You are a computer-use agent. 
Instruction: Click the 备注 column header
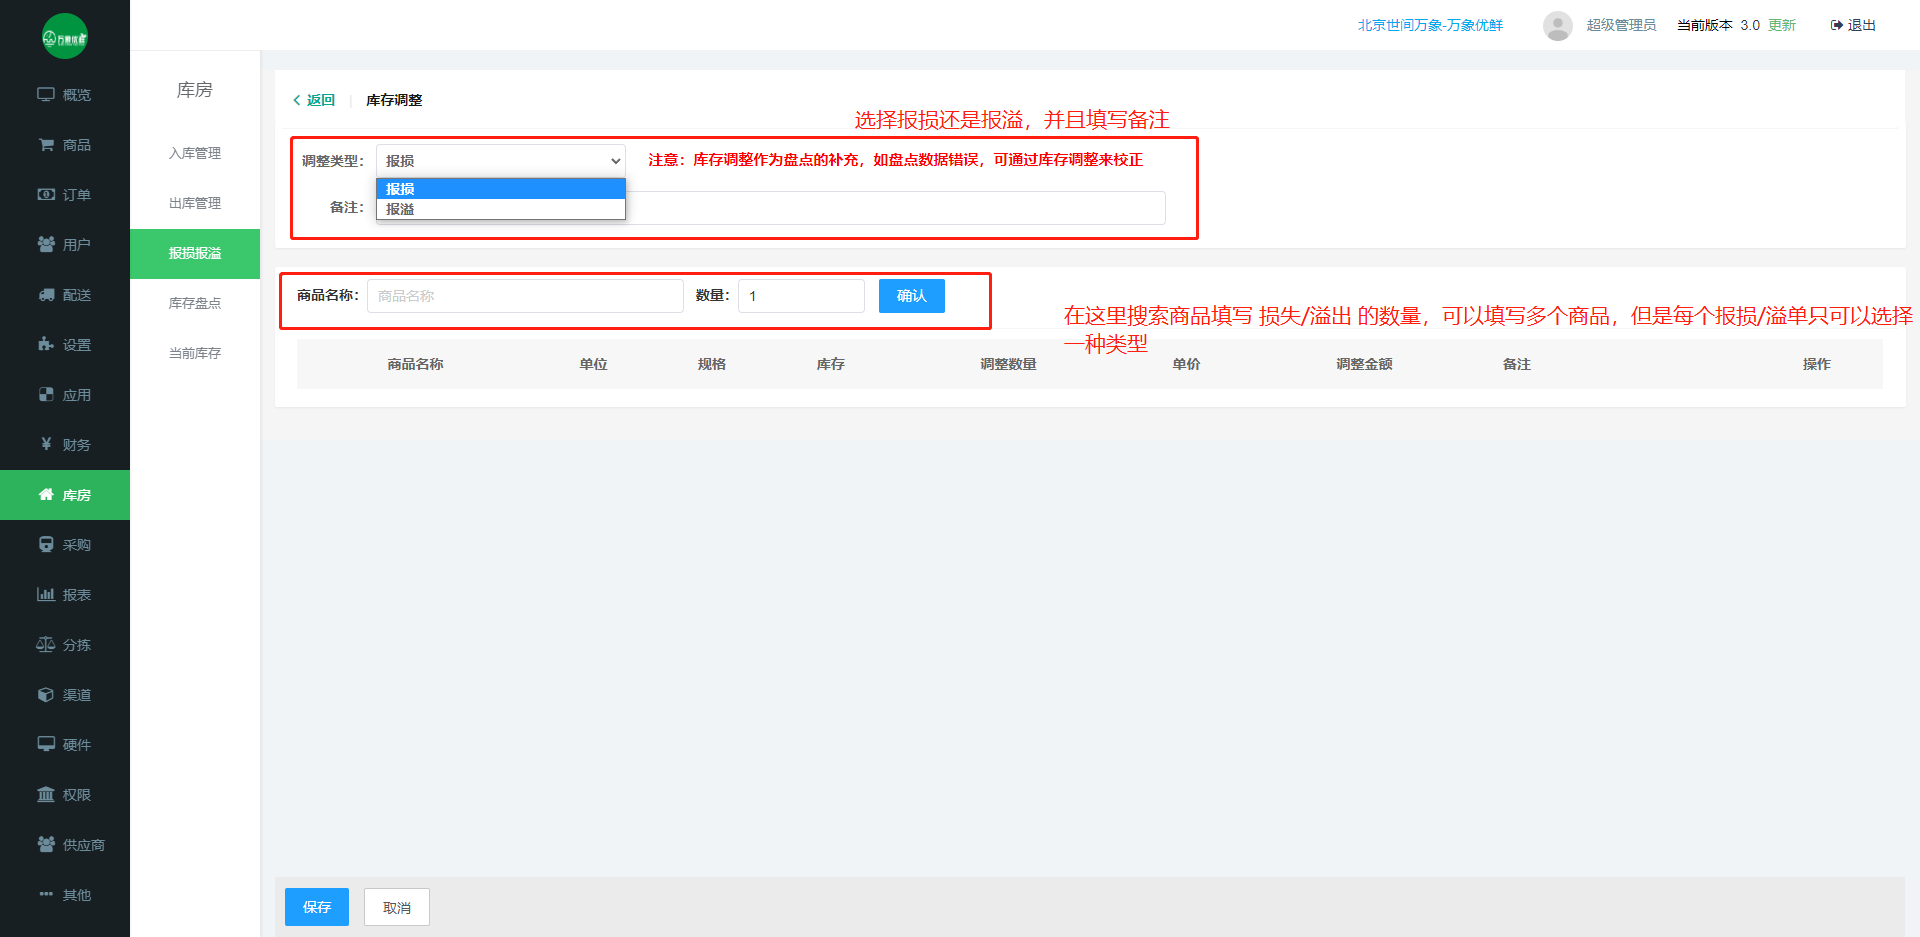tap(1517, 364)
